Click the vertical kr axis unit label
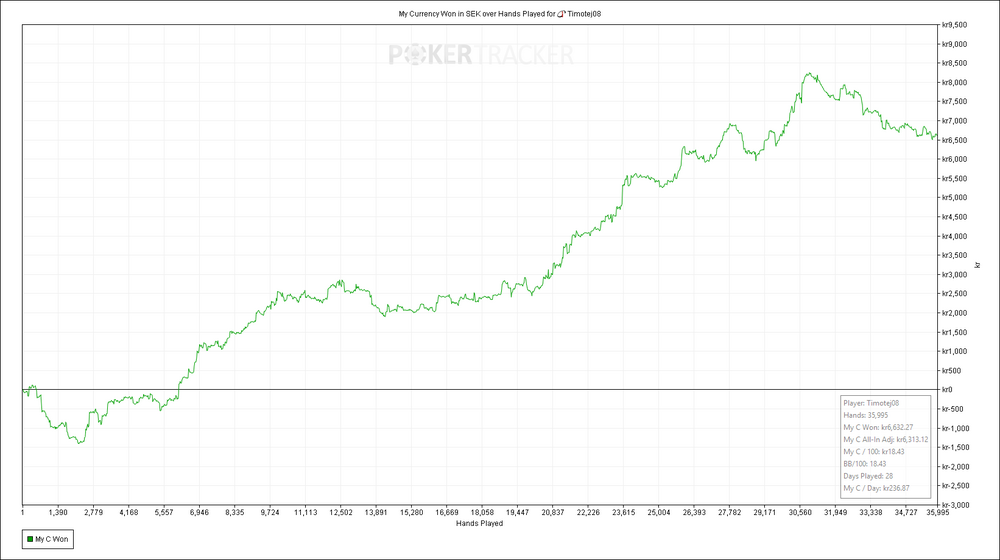 [x=978, y=265]
